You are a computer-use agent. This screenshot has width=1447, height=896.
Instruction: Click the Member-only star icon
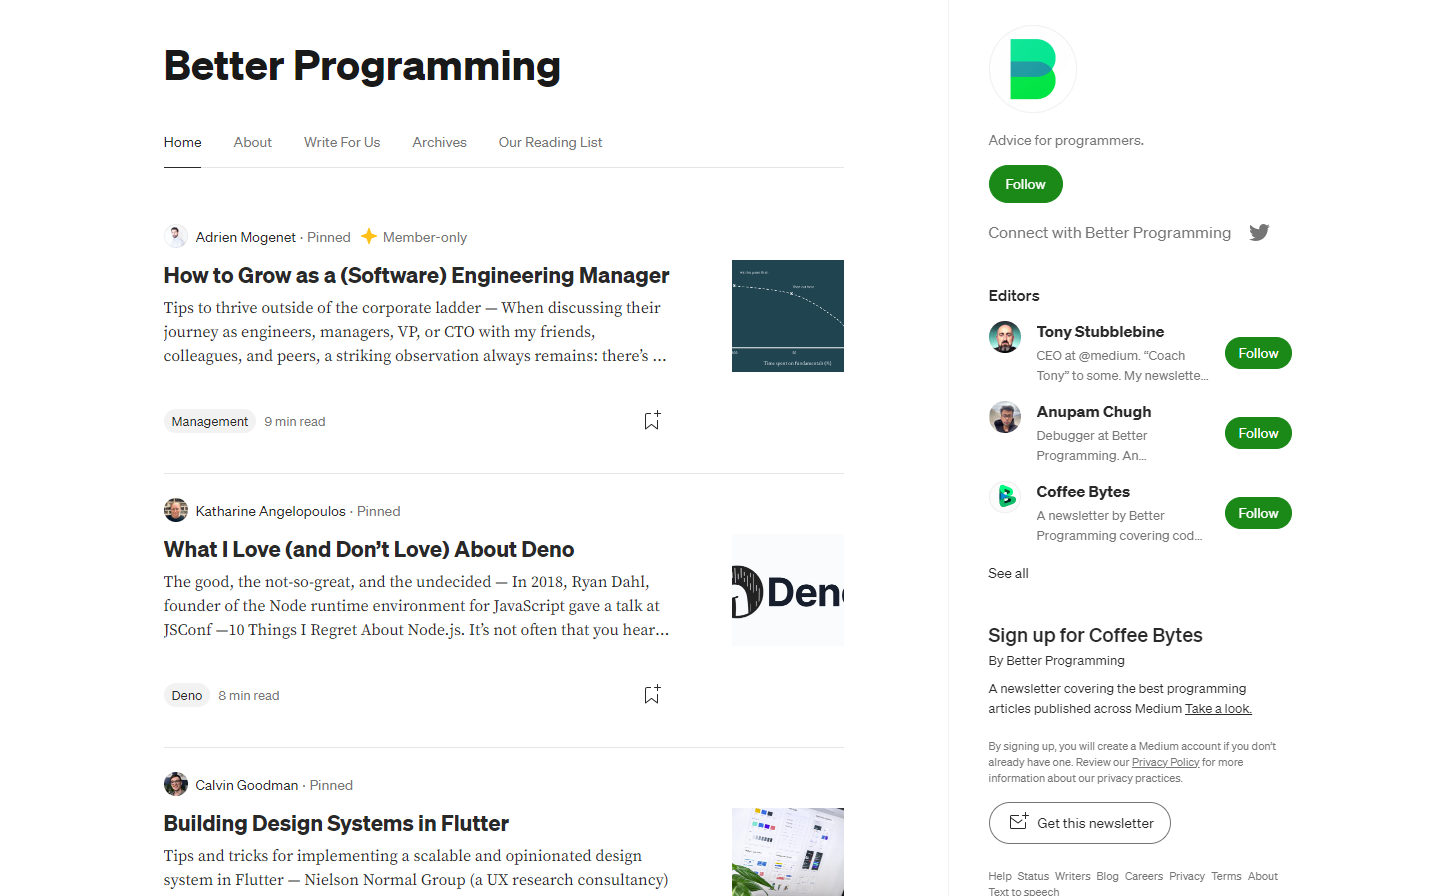tap(369, 237)
